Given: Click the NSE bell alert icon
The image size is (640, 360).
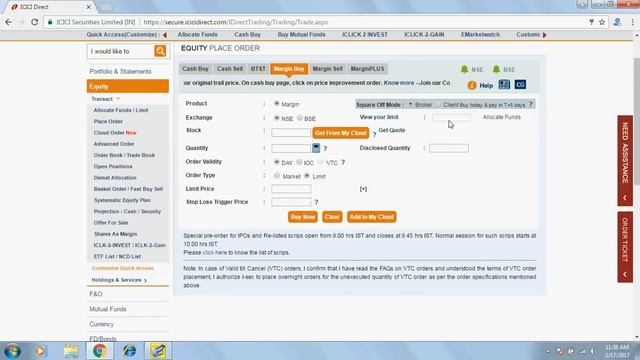Looking at the screenshot, I should tap(464, 69).
